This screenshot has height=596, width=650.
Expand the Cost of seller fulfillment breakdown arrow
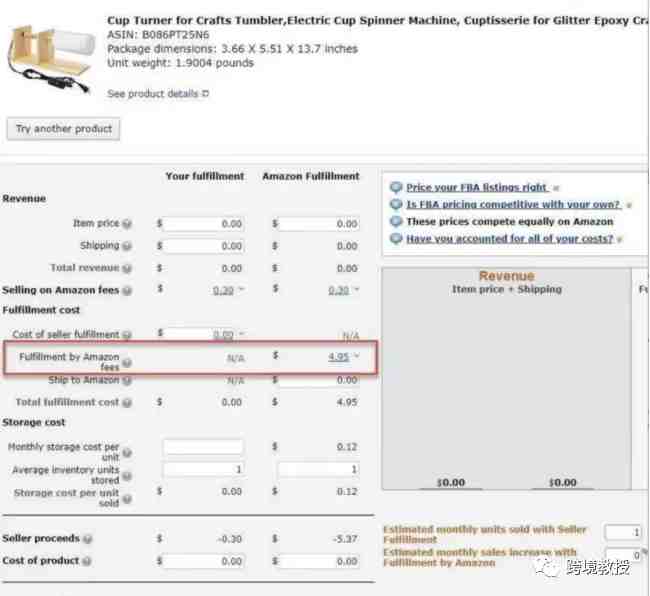pyautogui.click(x=242, y=333)
